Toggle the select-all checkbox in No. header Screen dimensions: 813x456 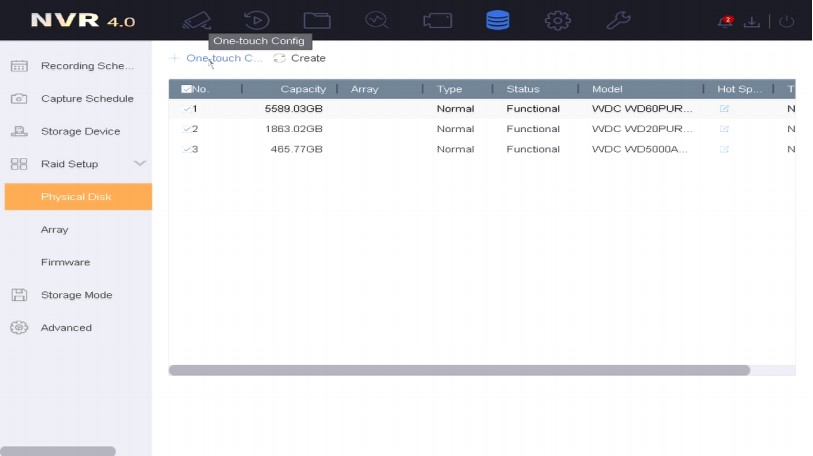[x=186, y=90]
